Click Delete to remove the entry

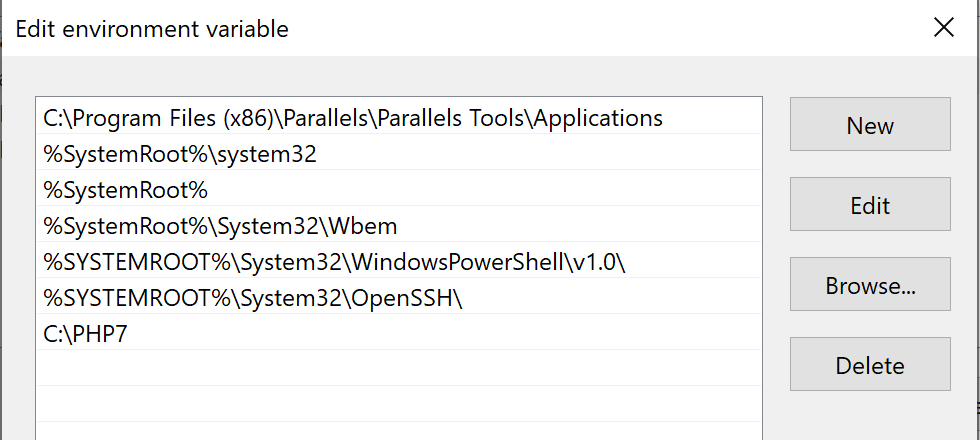tap(869, 365)
